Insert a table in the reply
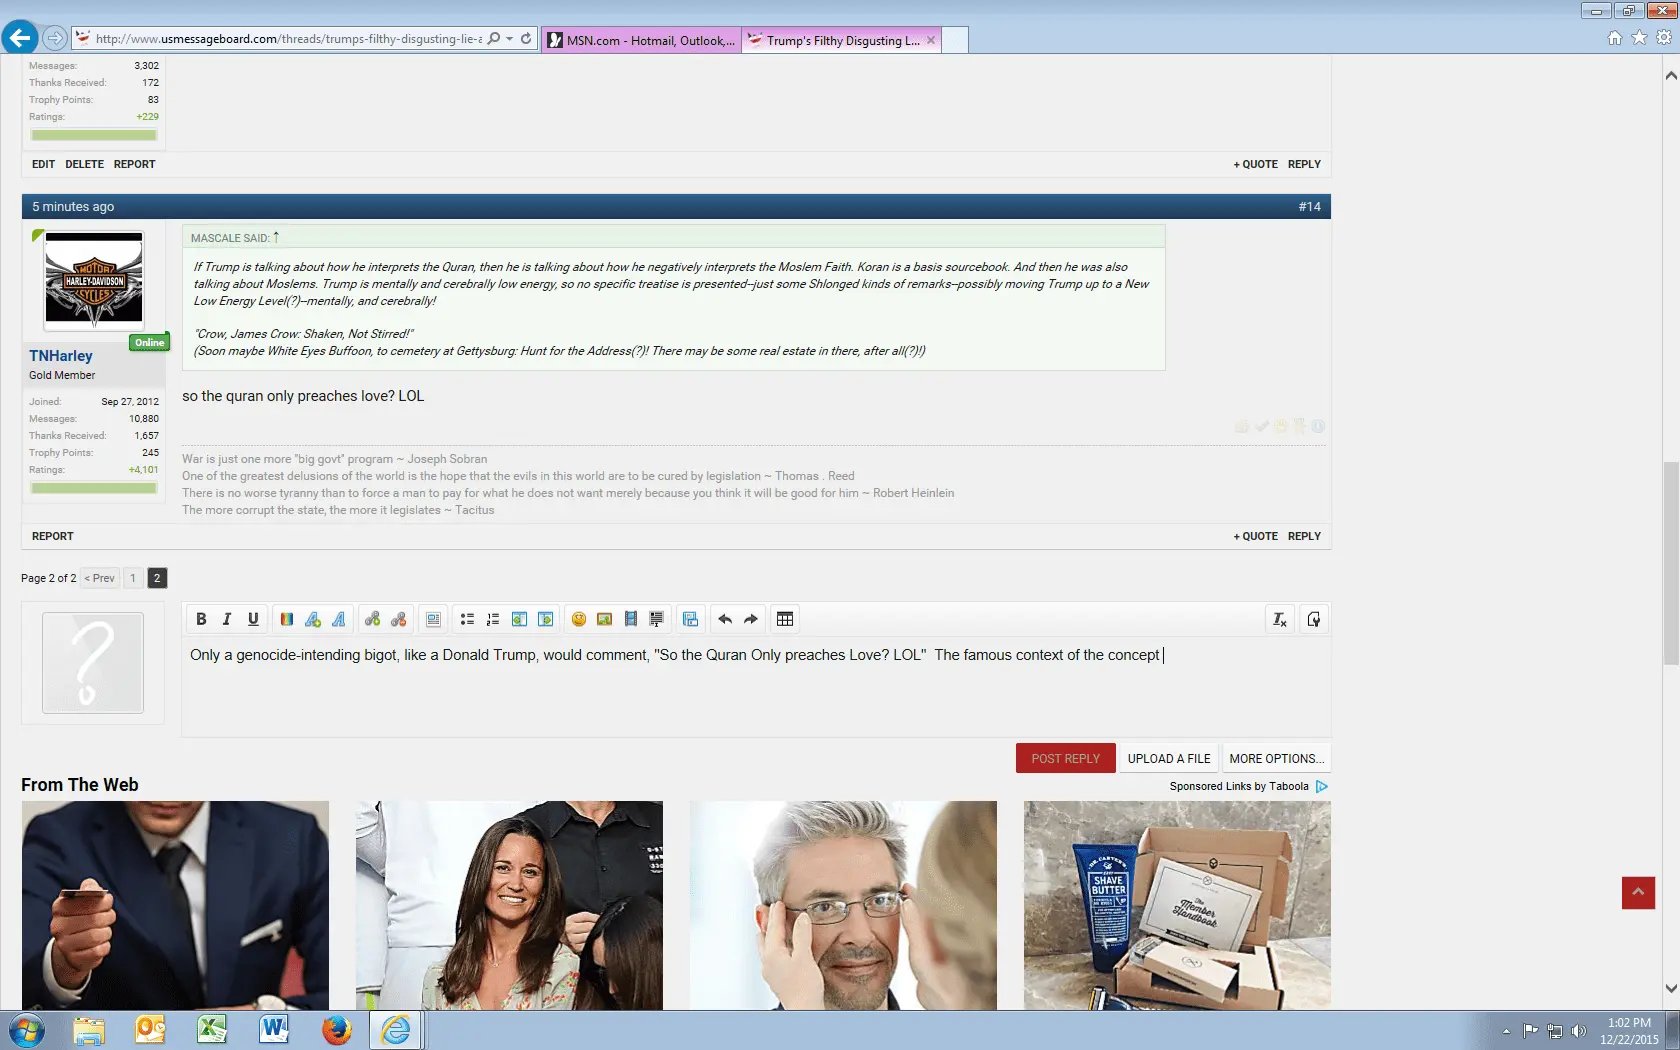 coord(785,620)
